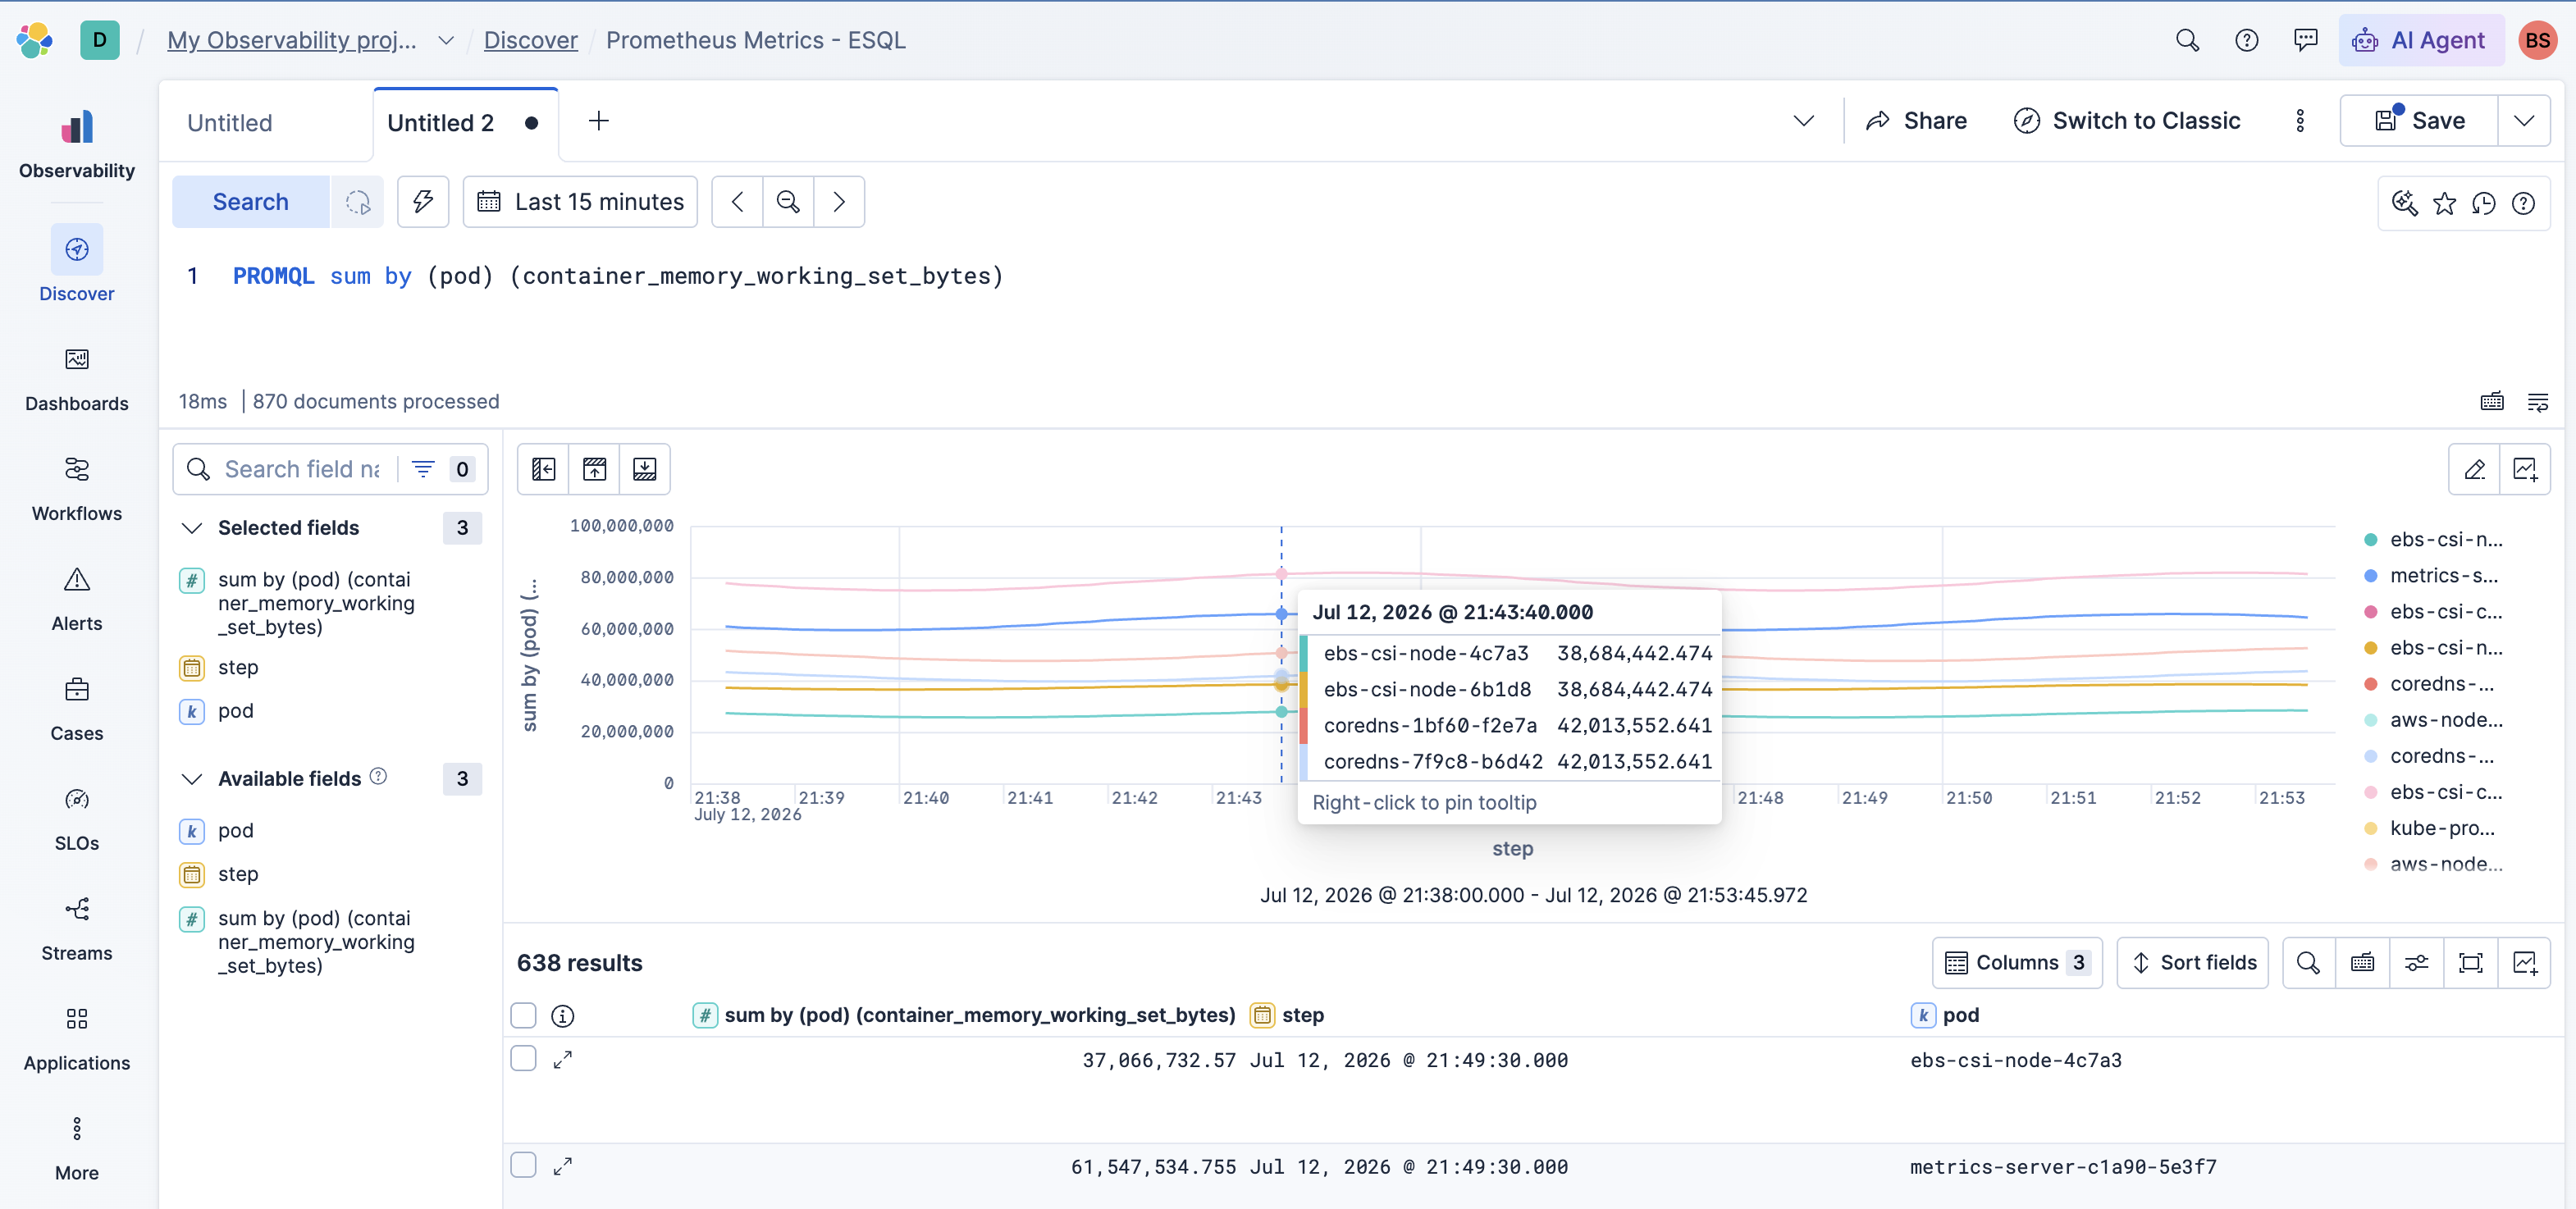Open the global search magnifier icon
Viewport: 2576px width, 1209px height.
tap(2187, 40)
